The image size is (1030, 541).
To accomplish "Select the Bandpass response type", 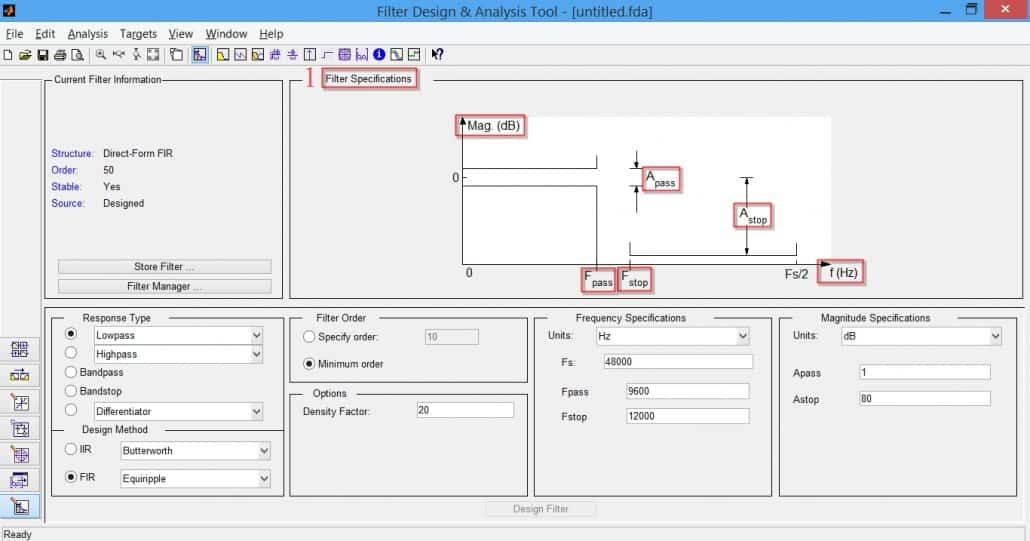I will [x=71, y=372].
